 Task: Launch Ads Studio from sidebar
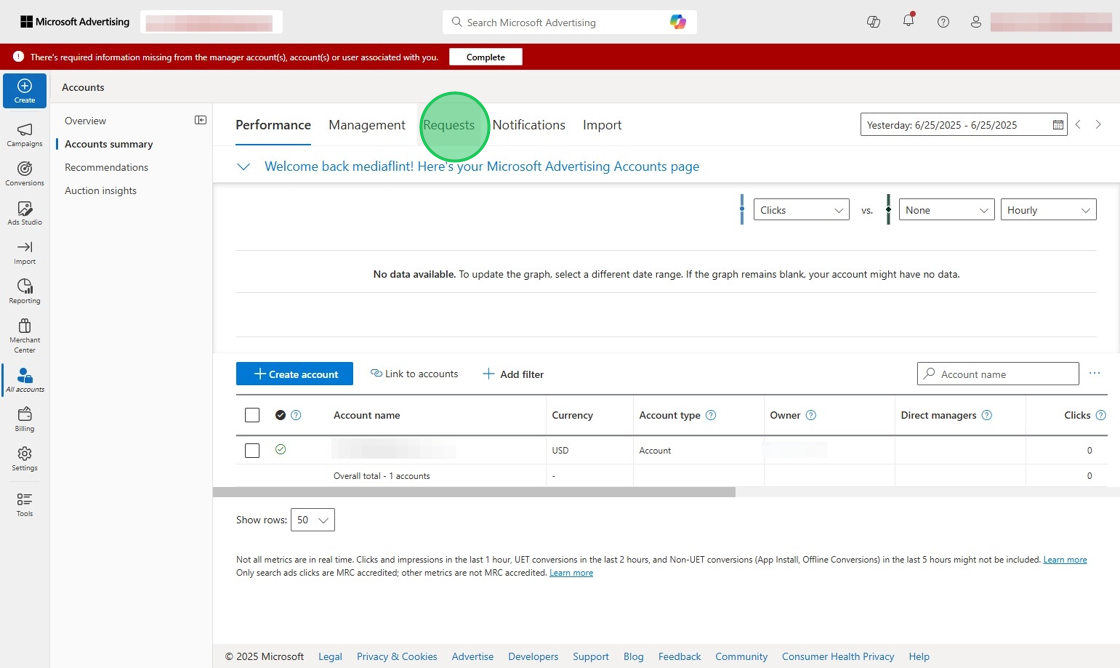point(24,213)
